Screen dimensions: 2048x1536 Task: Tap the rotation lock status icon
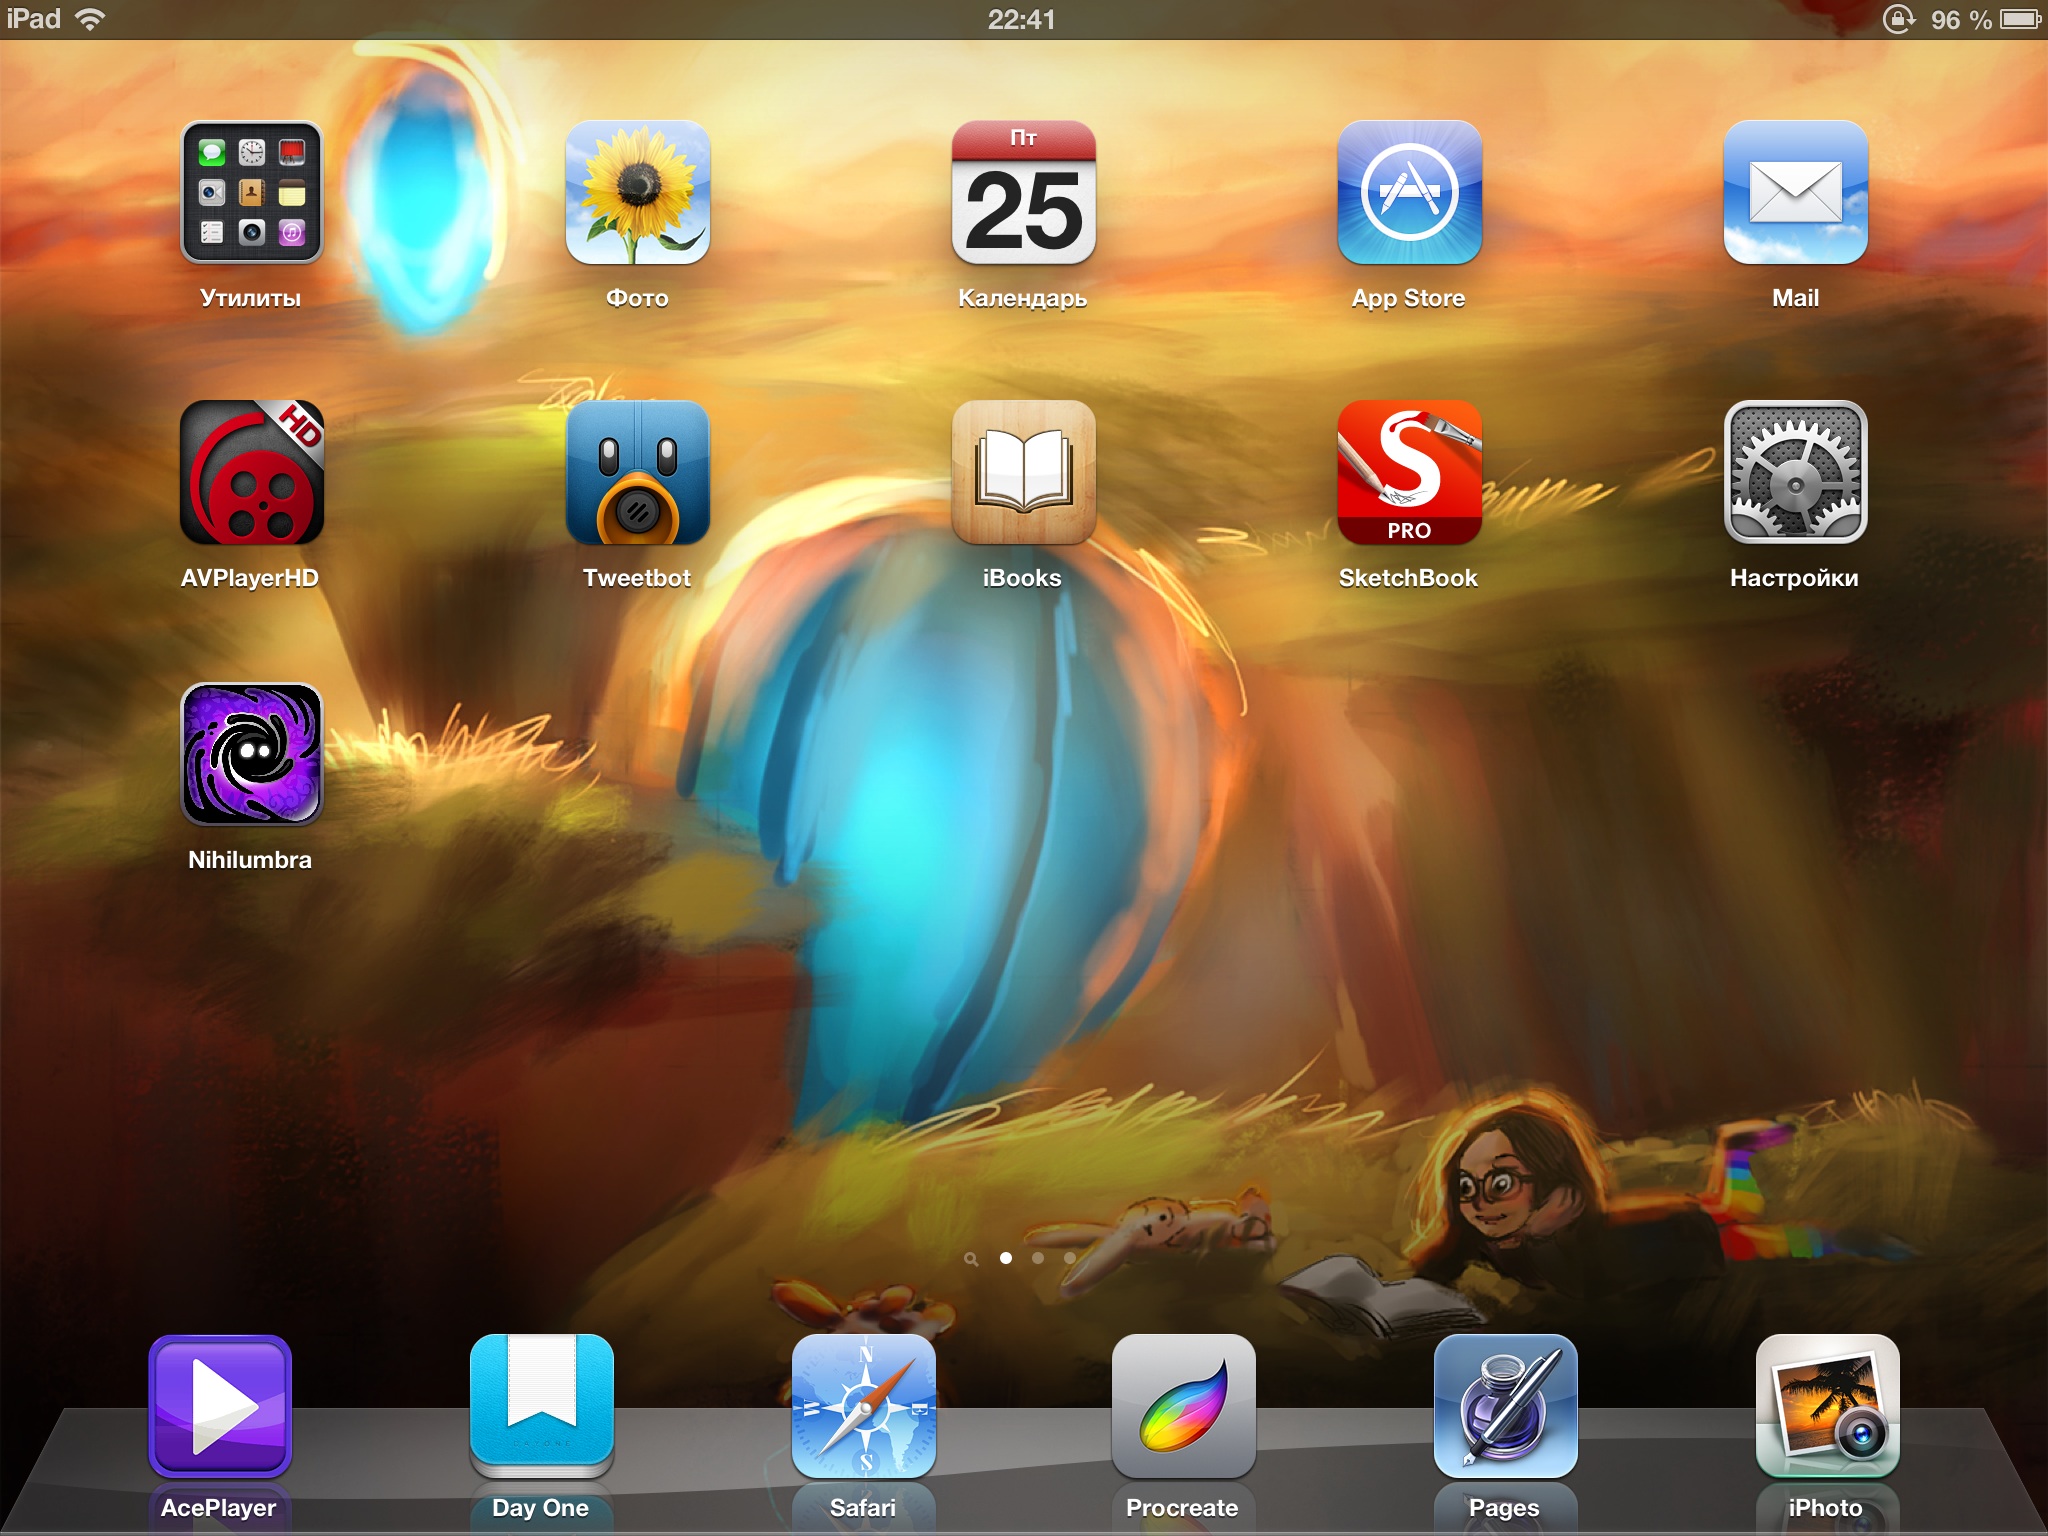(x=1898, y=19)
